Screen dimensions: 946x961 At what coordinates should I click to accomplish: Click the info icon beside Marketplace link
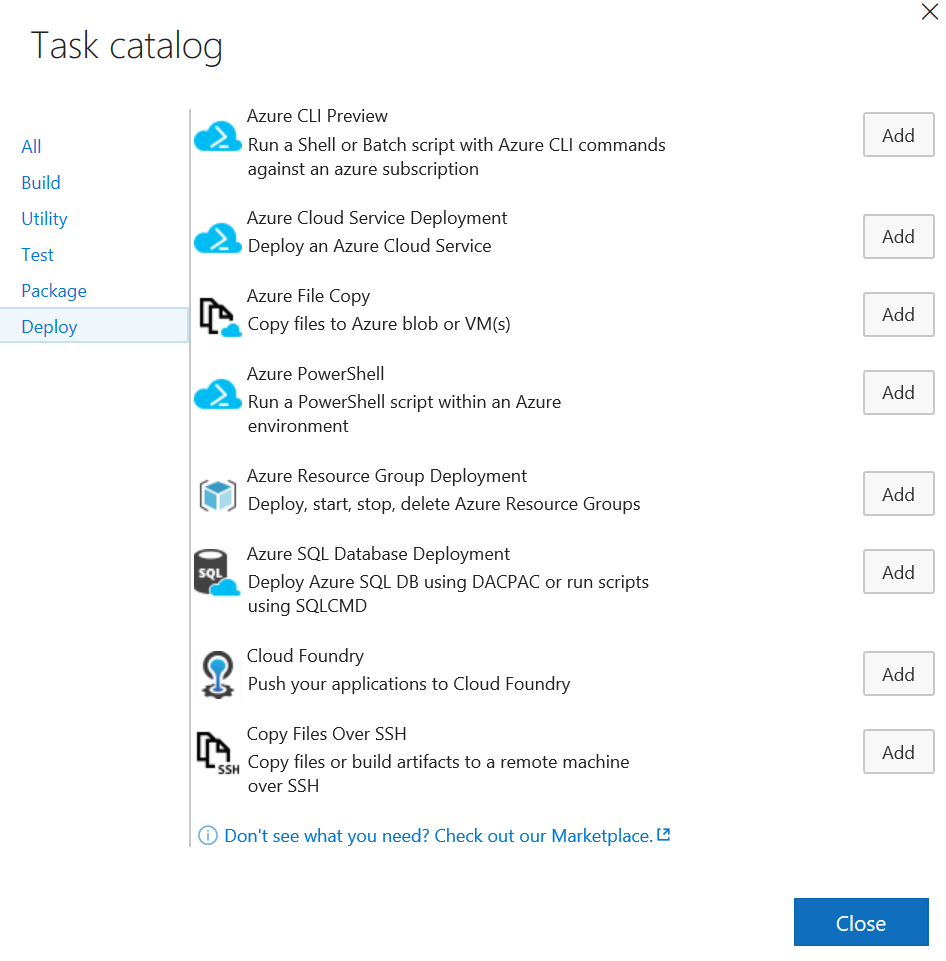point(208,835)
